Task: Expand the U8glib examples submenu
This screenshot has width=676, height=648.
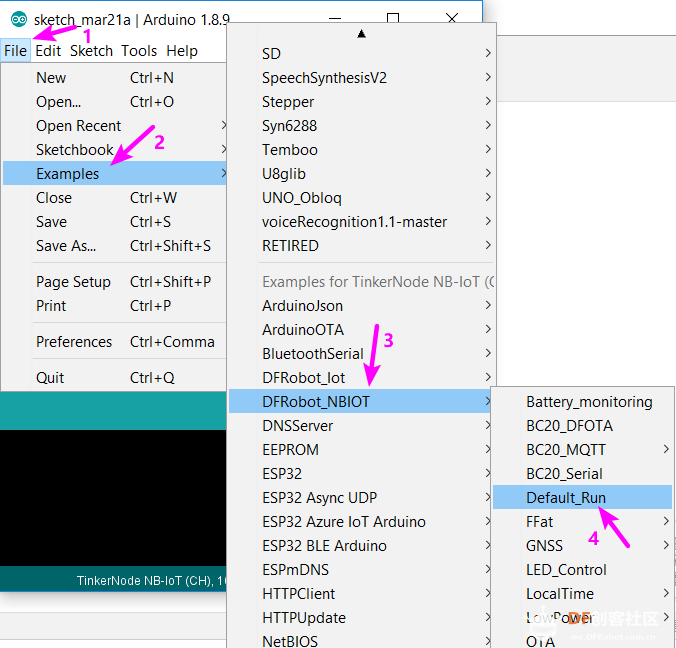Action: (361, 174)
